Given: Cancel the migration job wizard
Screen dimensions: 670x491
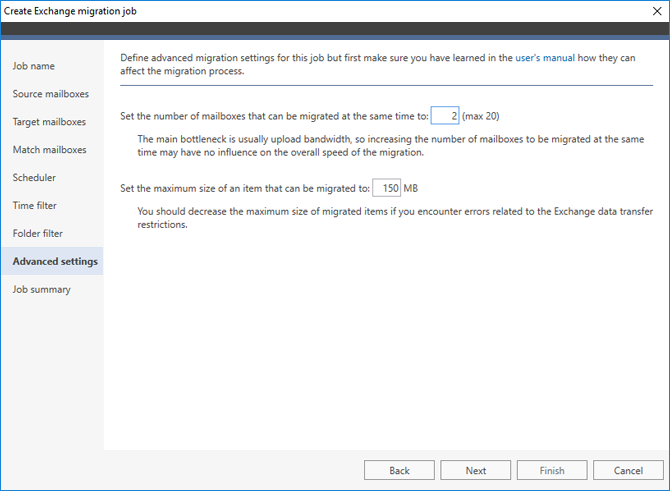Looking at the screenshot, I should [628, 470].
